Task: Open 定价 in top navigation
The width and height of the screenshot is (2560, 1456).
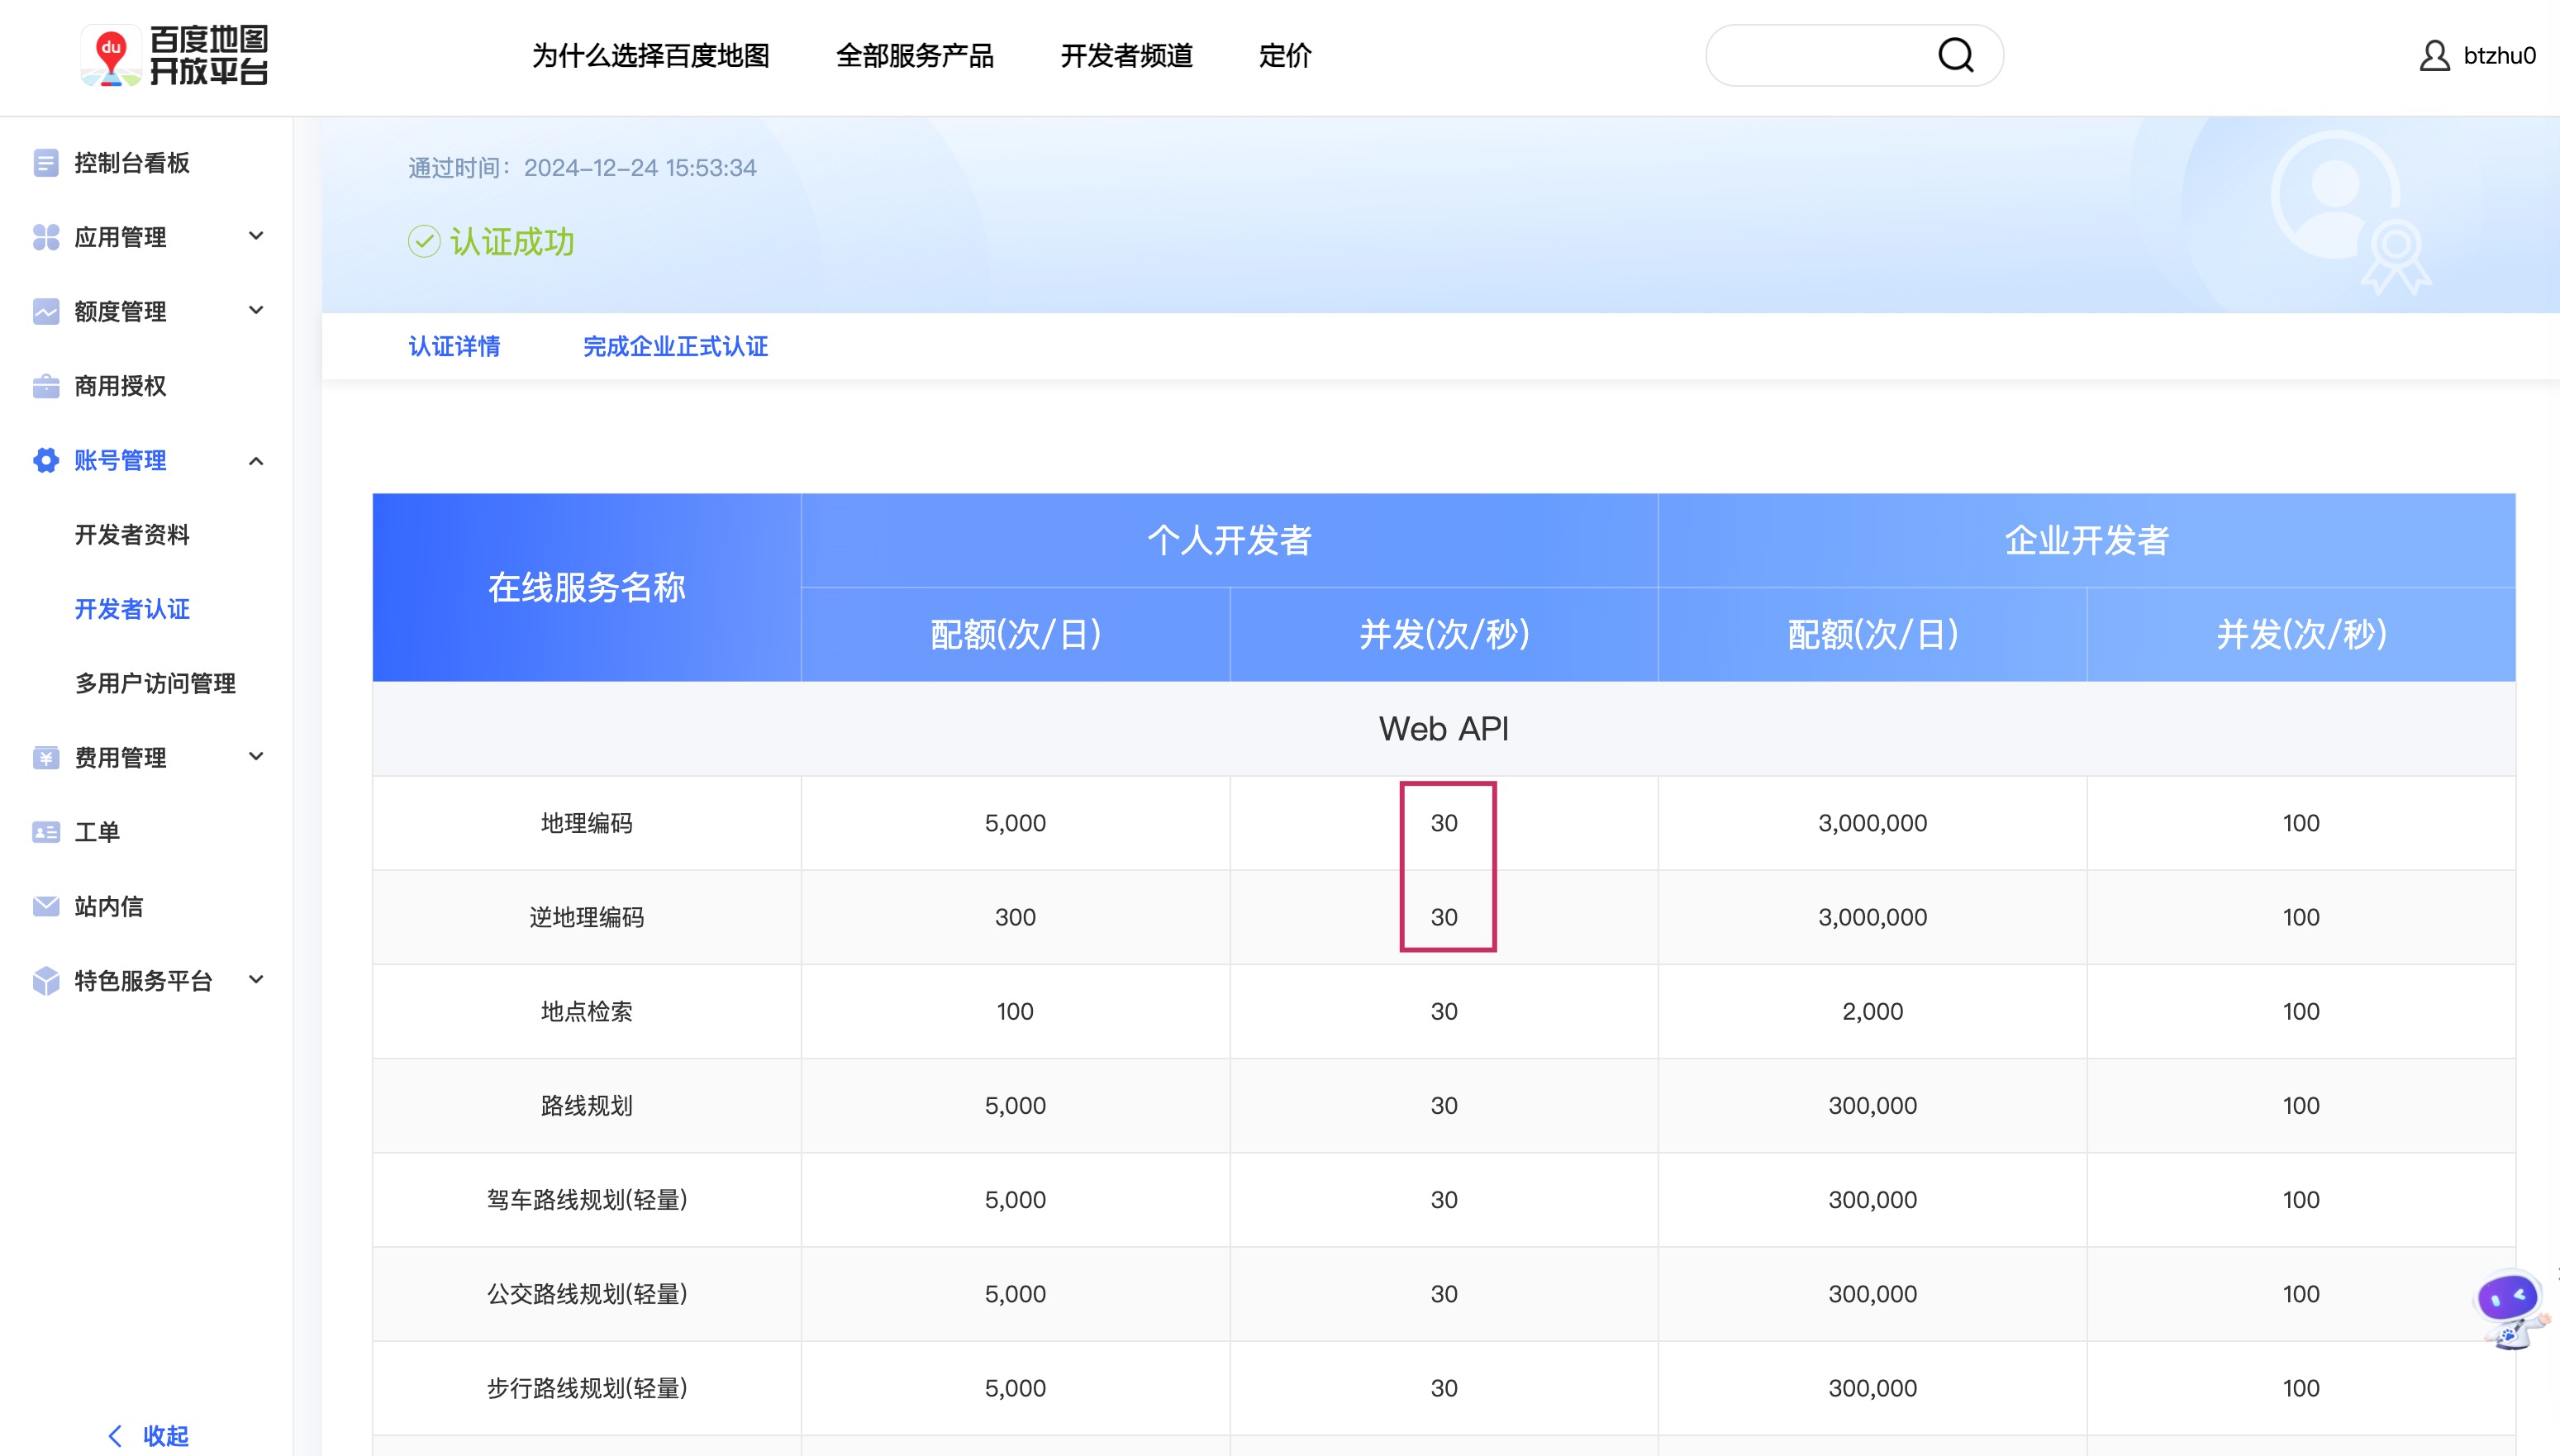Action: (x=1285, y=56)
